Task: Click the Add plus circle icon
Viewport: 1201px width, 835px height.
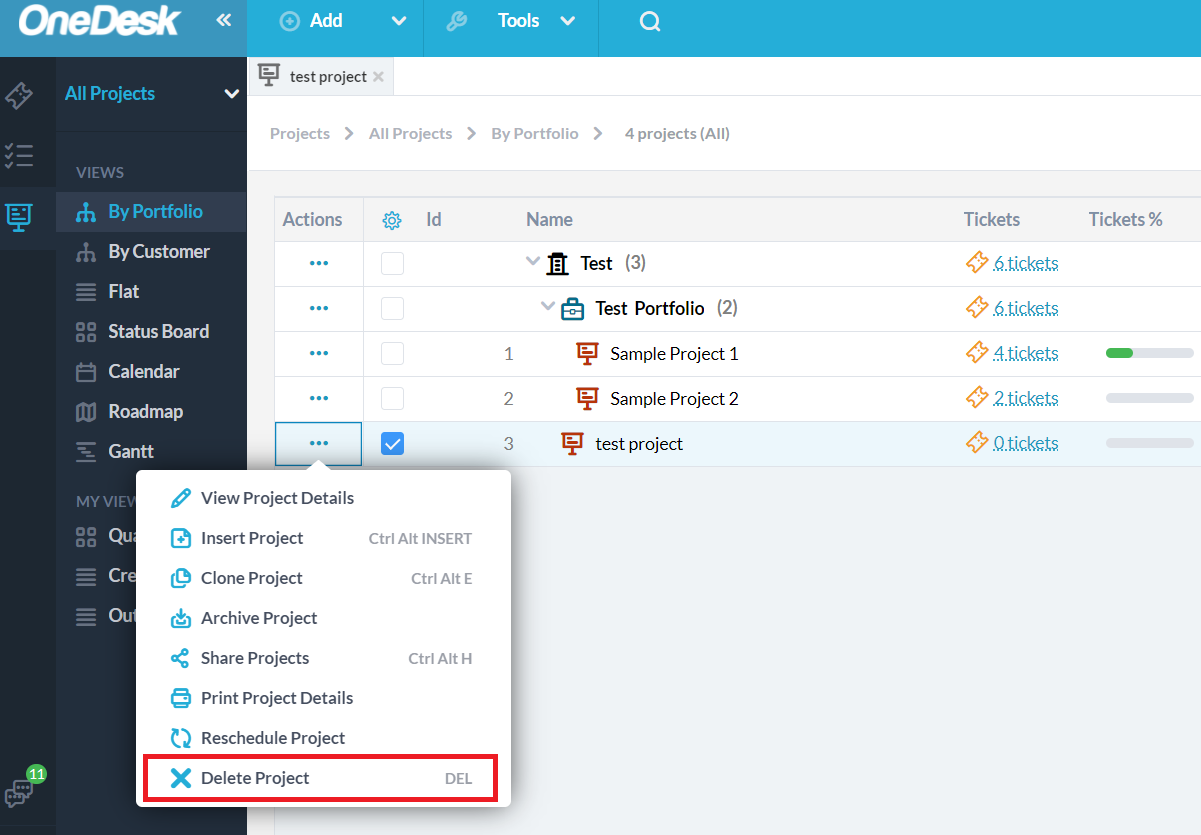Action: tap(290, 21)
